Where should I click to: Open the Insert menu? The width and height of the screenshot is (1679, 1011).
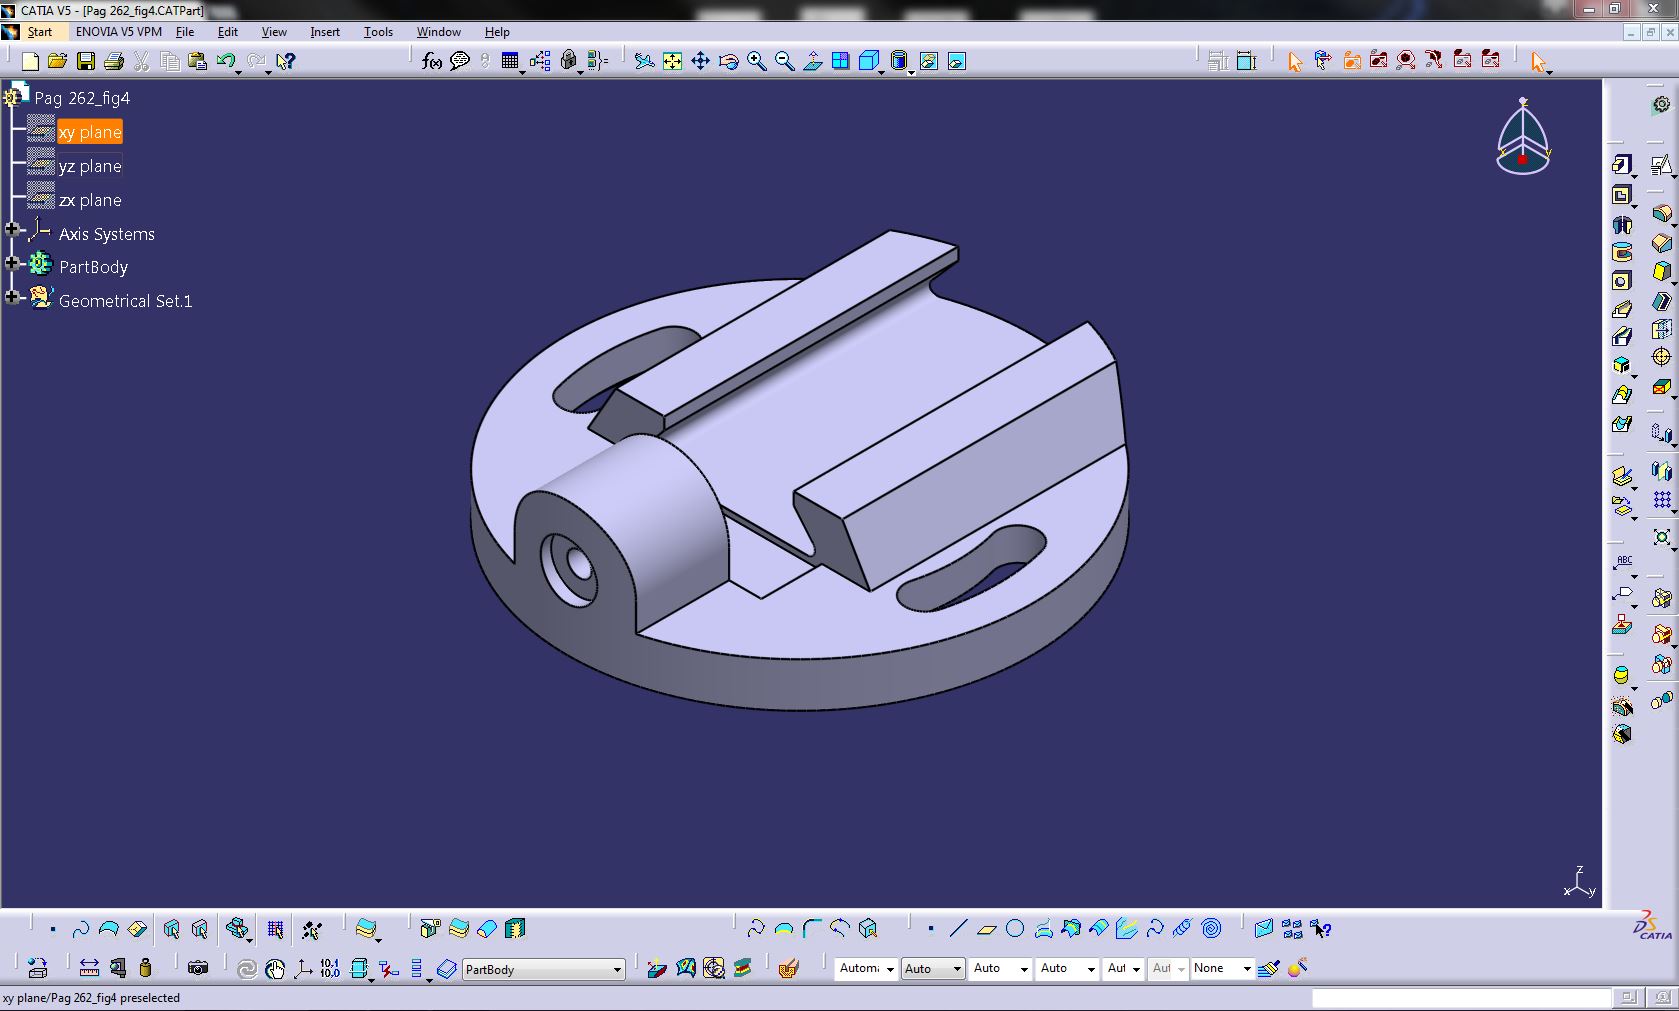click(x=325, y=32)
